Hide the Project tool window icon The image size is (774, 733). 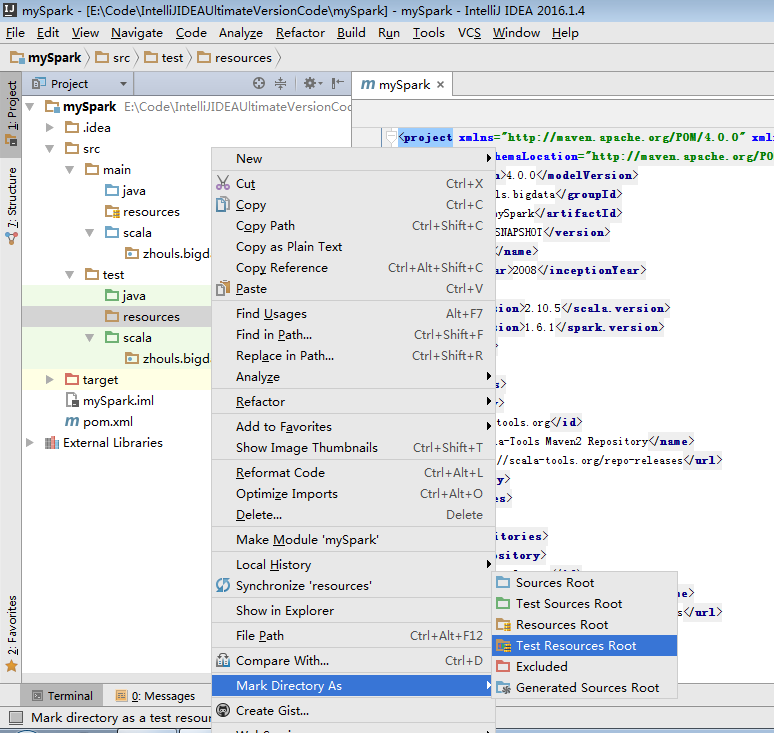(338, 83)
